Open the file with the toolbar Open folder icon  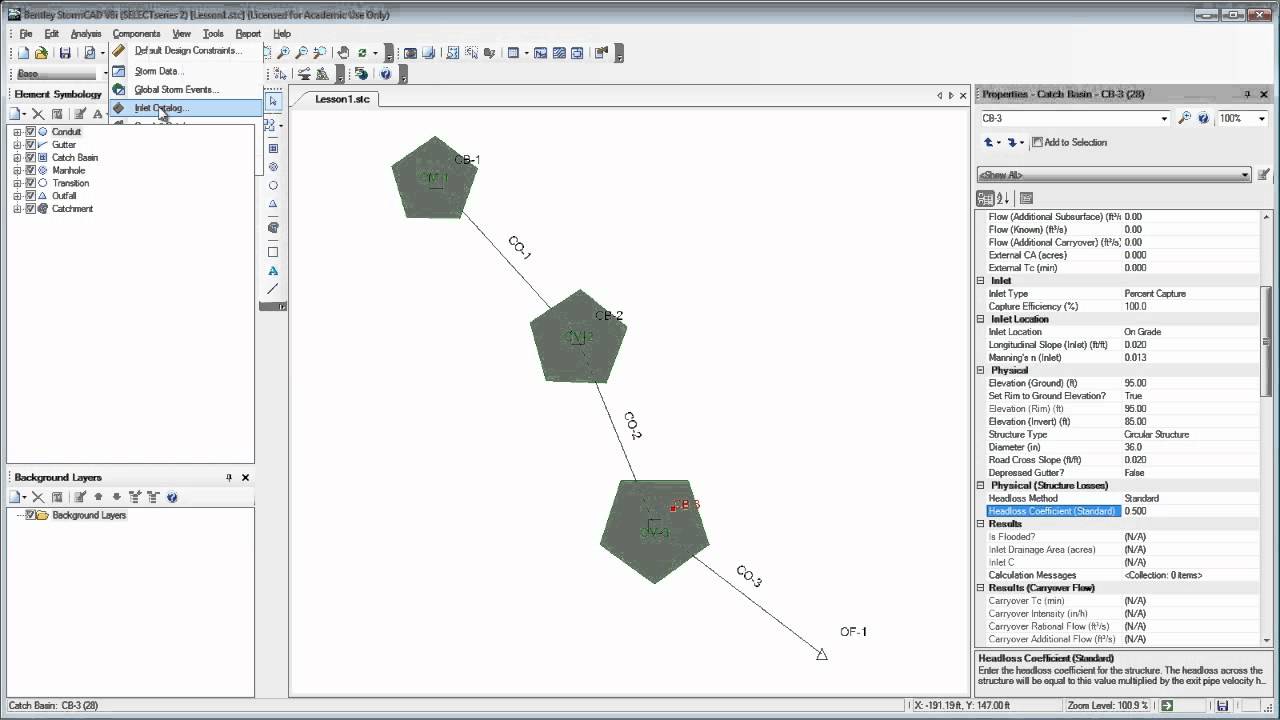tap(41, 53)
